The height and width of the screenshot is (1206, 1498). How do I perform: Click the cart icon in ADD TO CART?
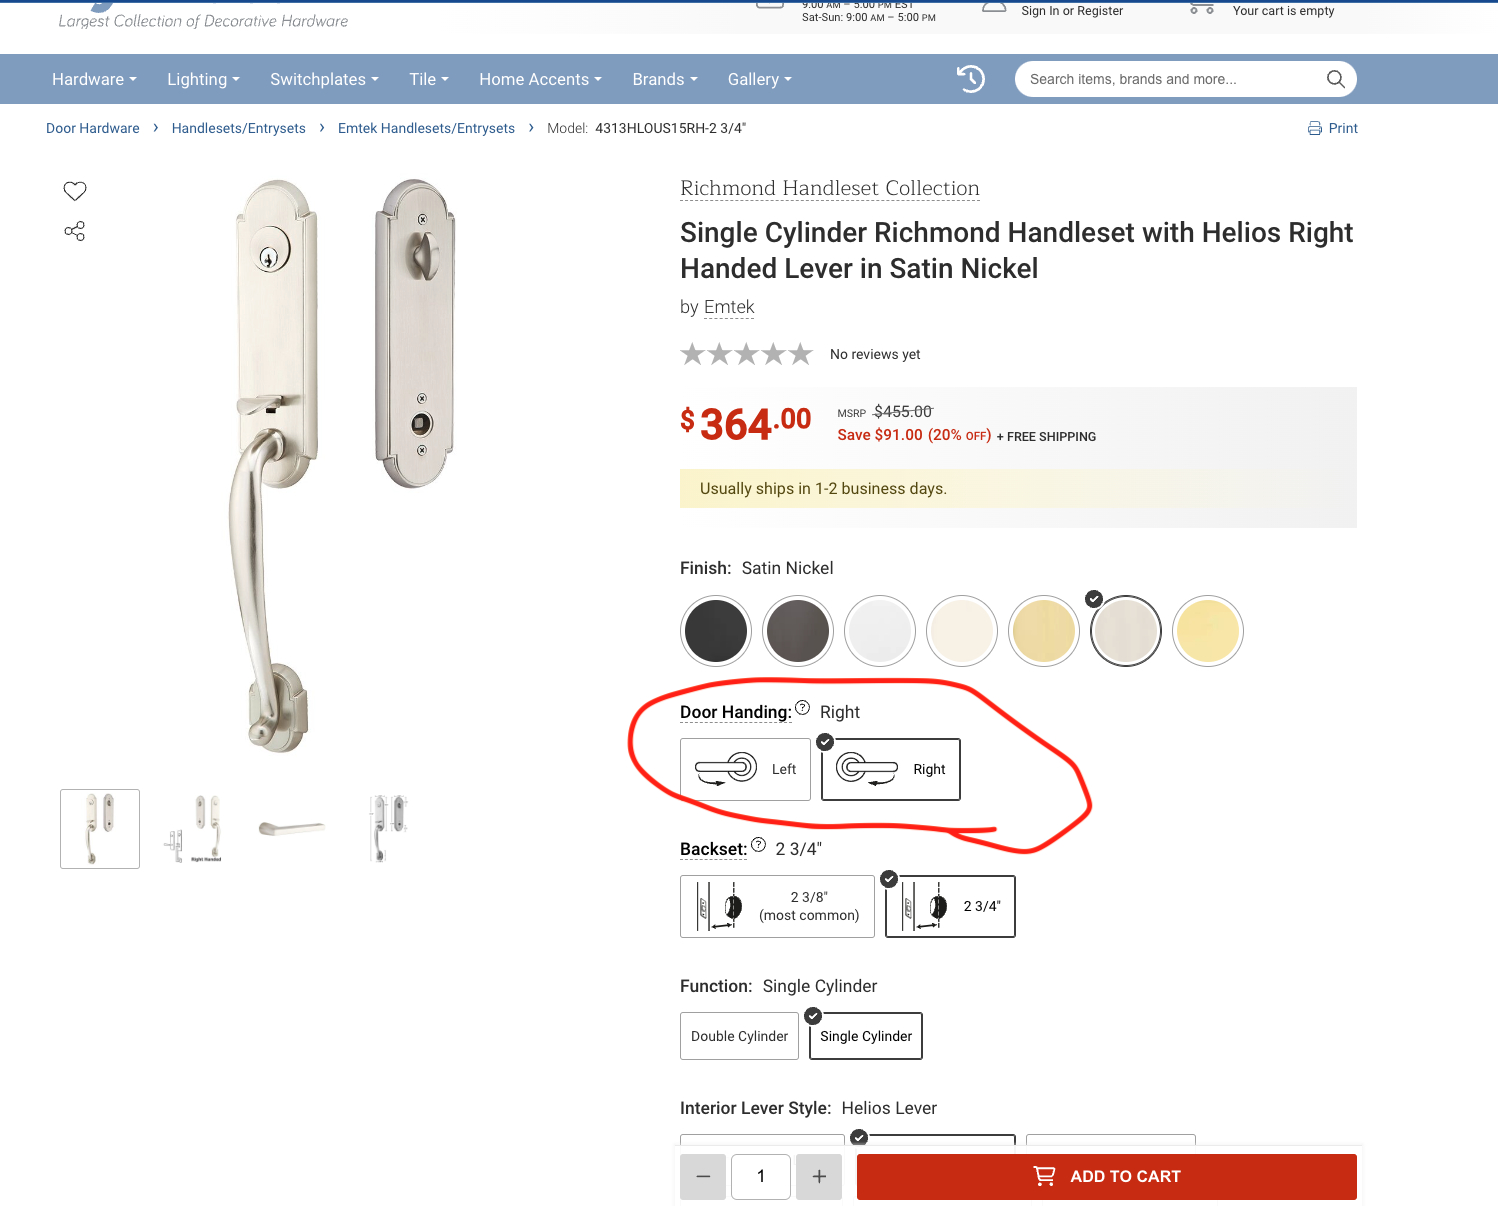click(x=1044, y=1176)
